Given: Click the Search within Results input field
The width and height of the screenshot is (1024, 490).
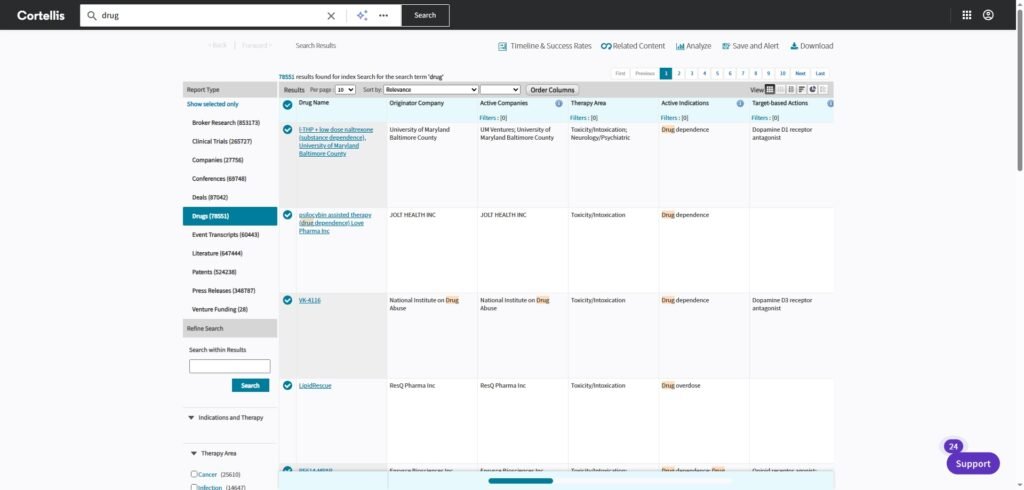Looking at the screenshot, I should 229,366.
